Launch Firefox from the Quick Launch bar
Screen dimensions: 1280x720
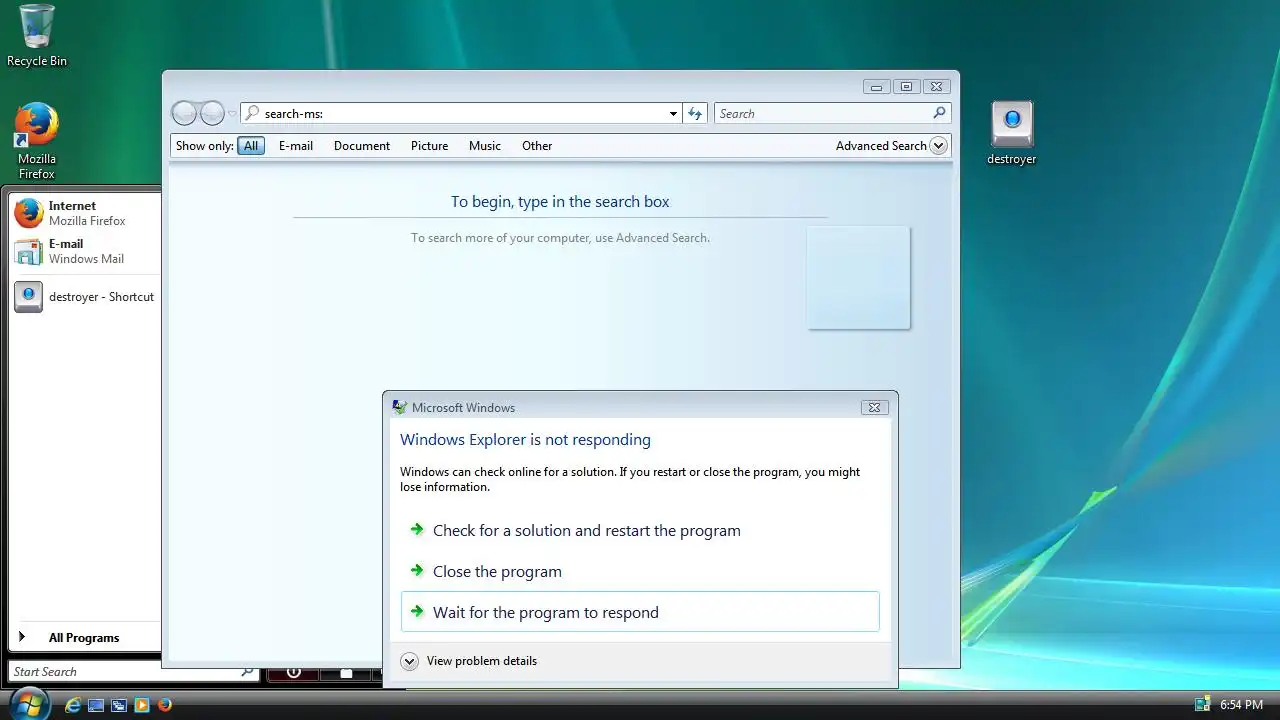pos(164,705)
